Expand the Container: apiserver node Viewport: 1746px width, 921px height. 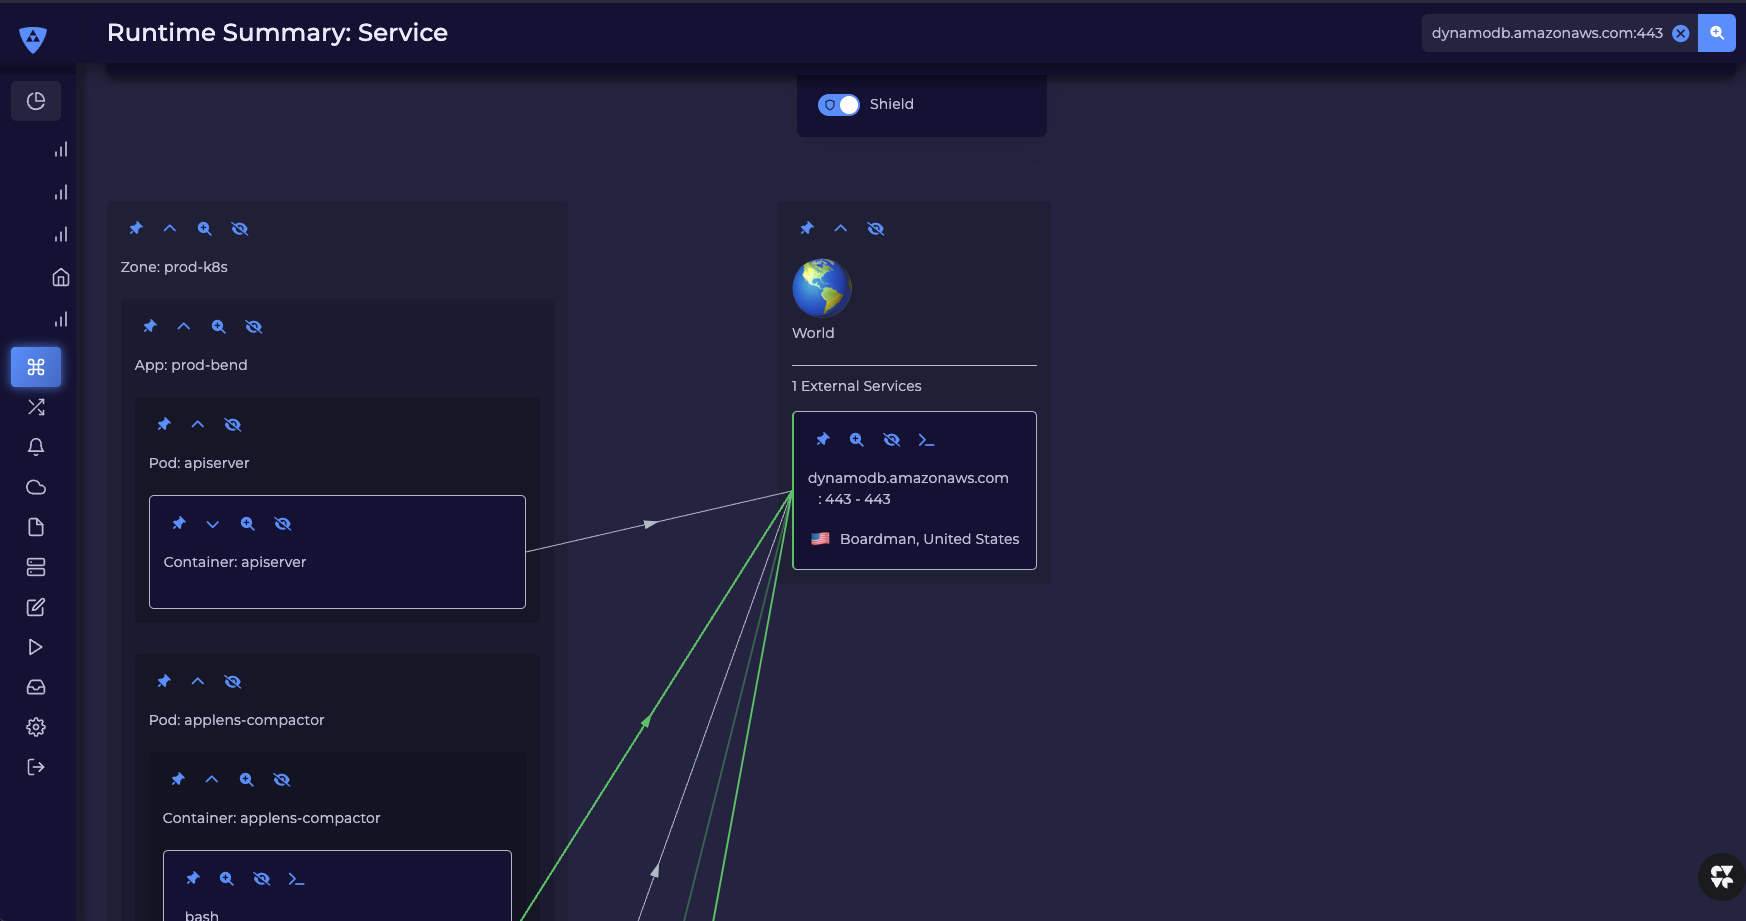click(x=213, y=524)
